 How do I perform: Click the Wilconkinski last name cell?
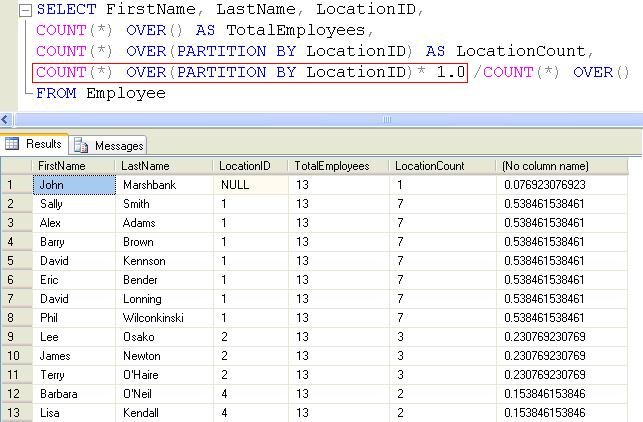[x=164, y=318]
